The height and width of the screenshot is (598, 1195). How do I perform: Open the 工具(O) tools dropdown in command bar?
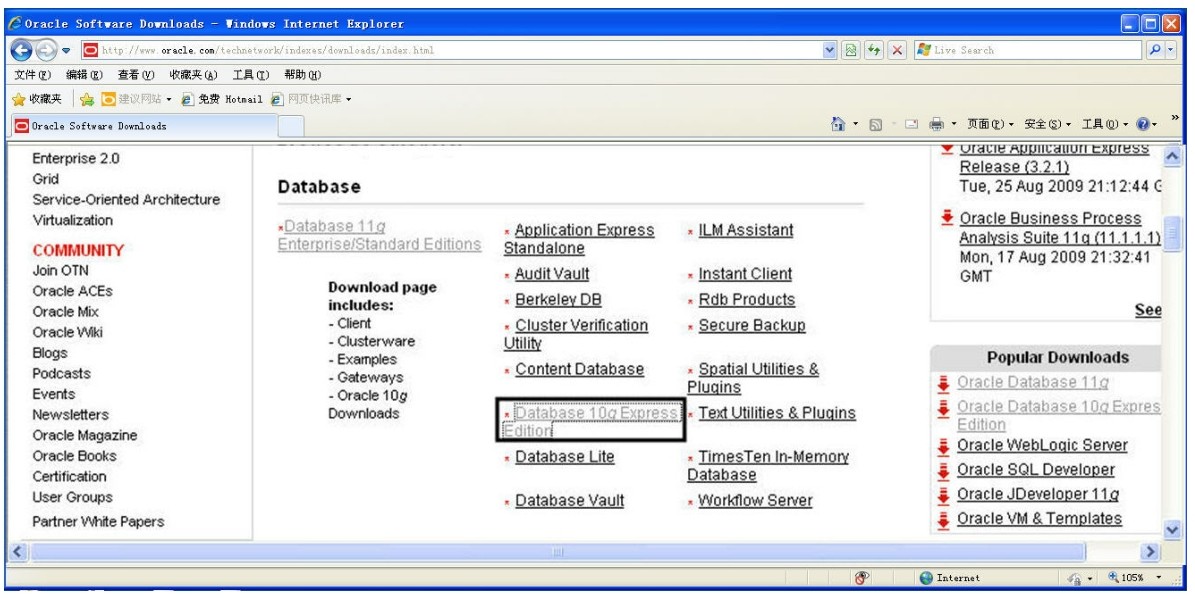tap(1104, 124)
